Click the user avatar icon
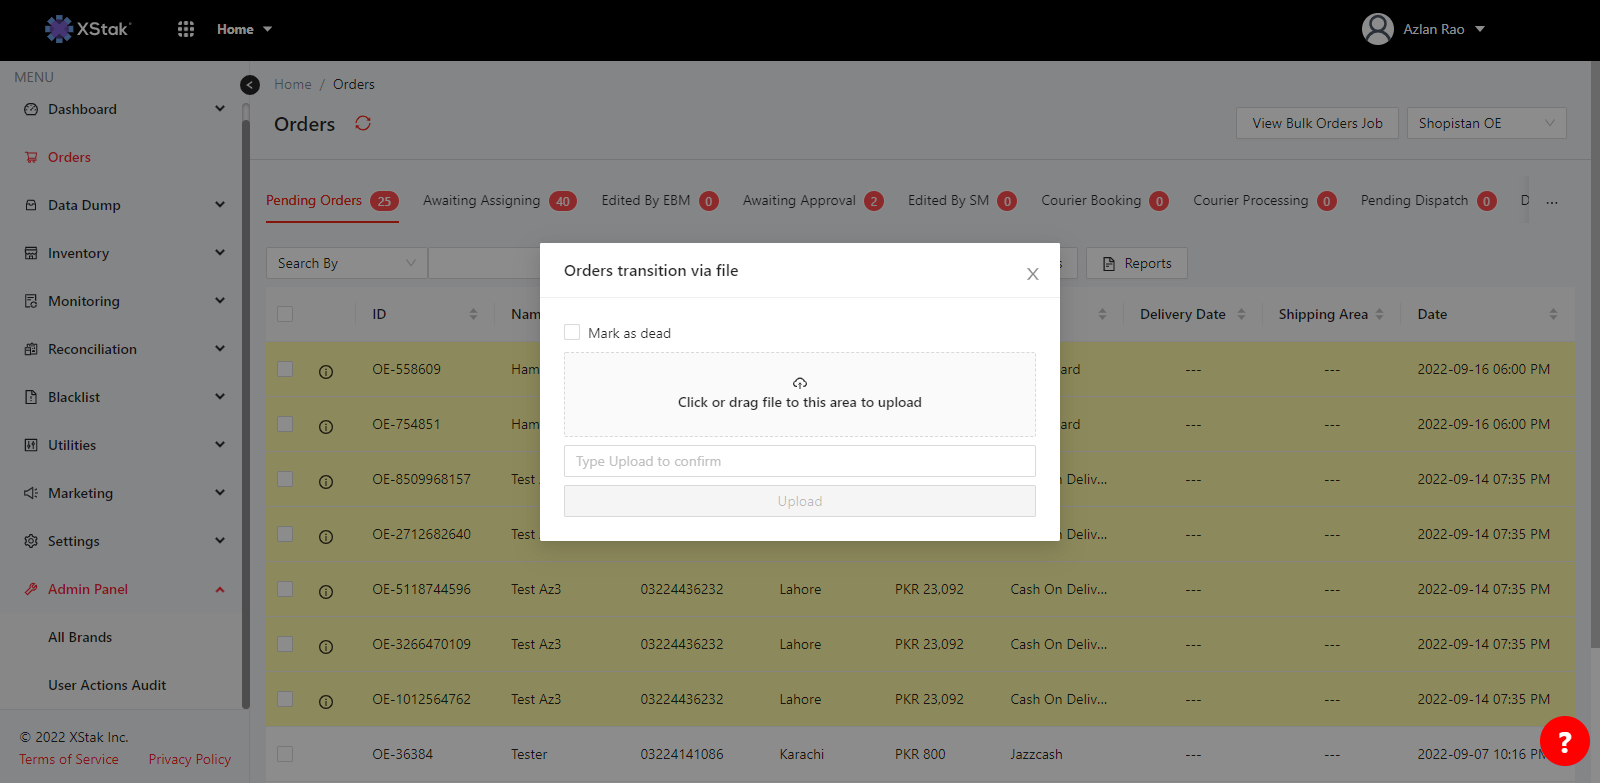This screenshot has height=783, width=1600. pos(1377,29)
